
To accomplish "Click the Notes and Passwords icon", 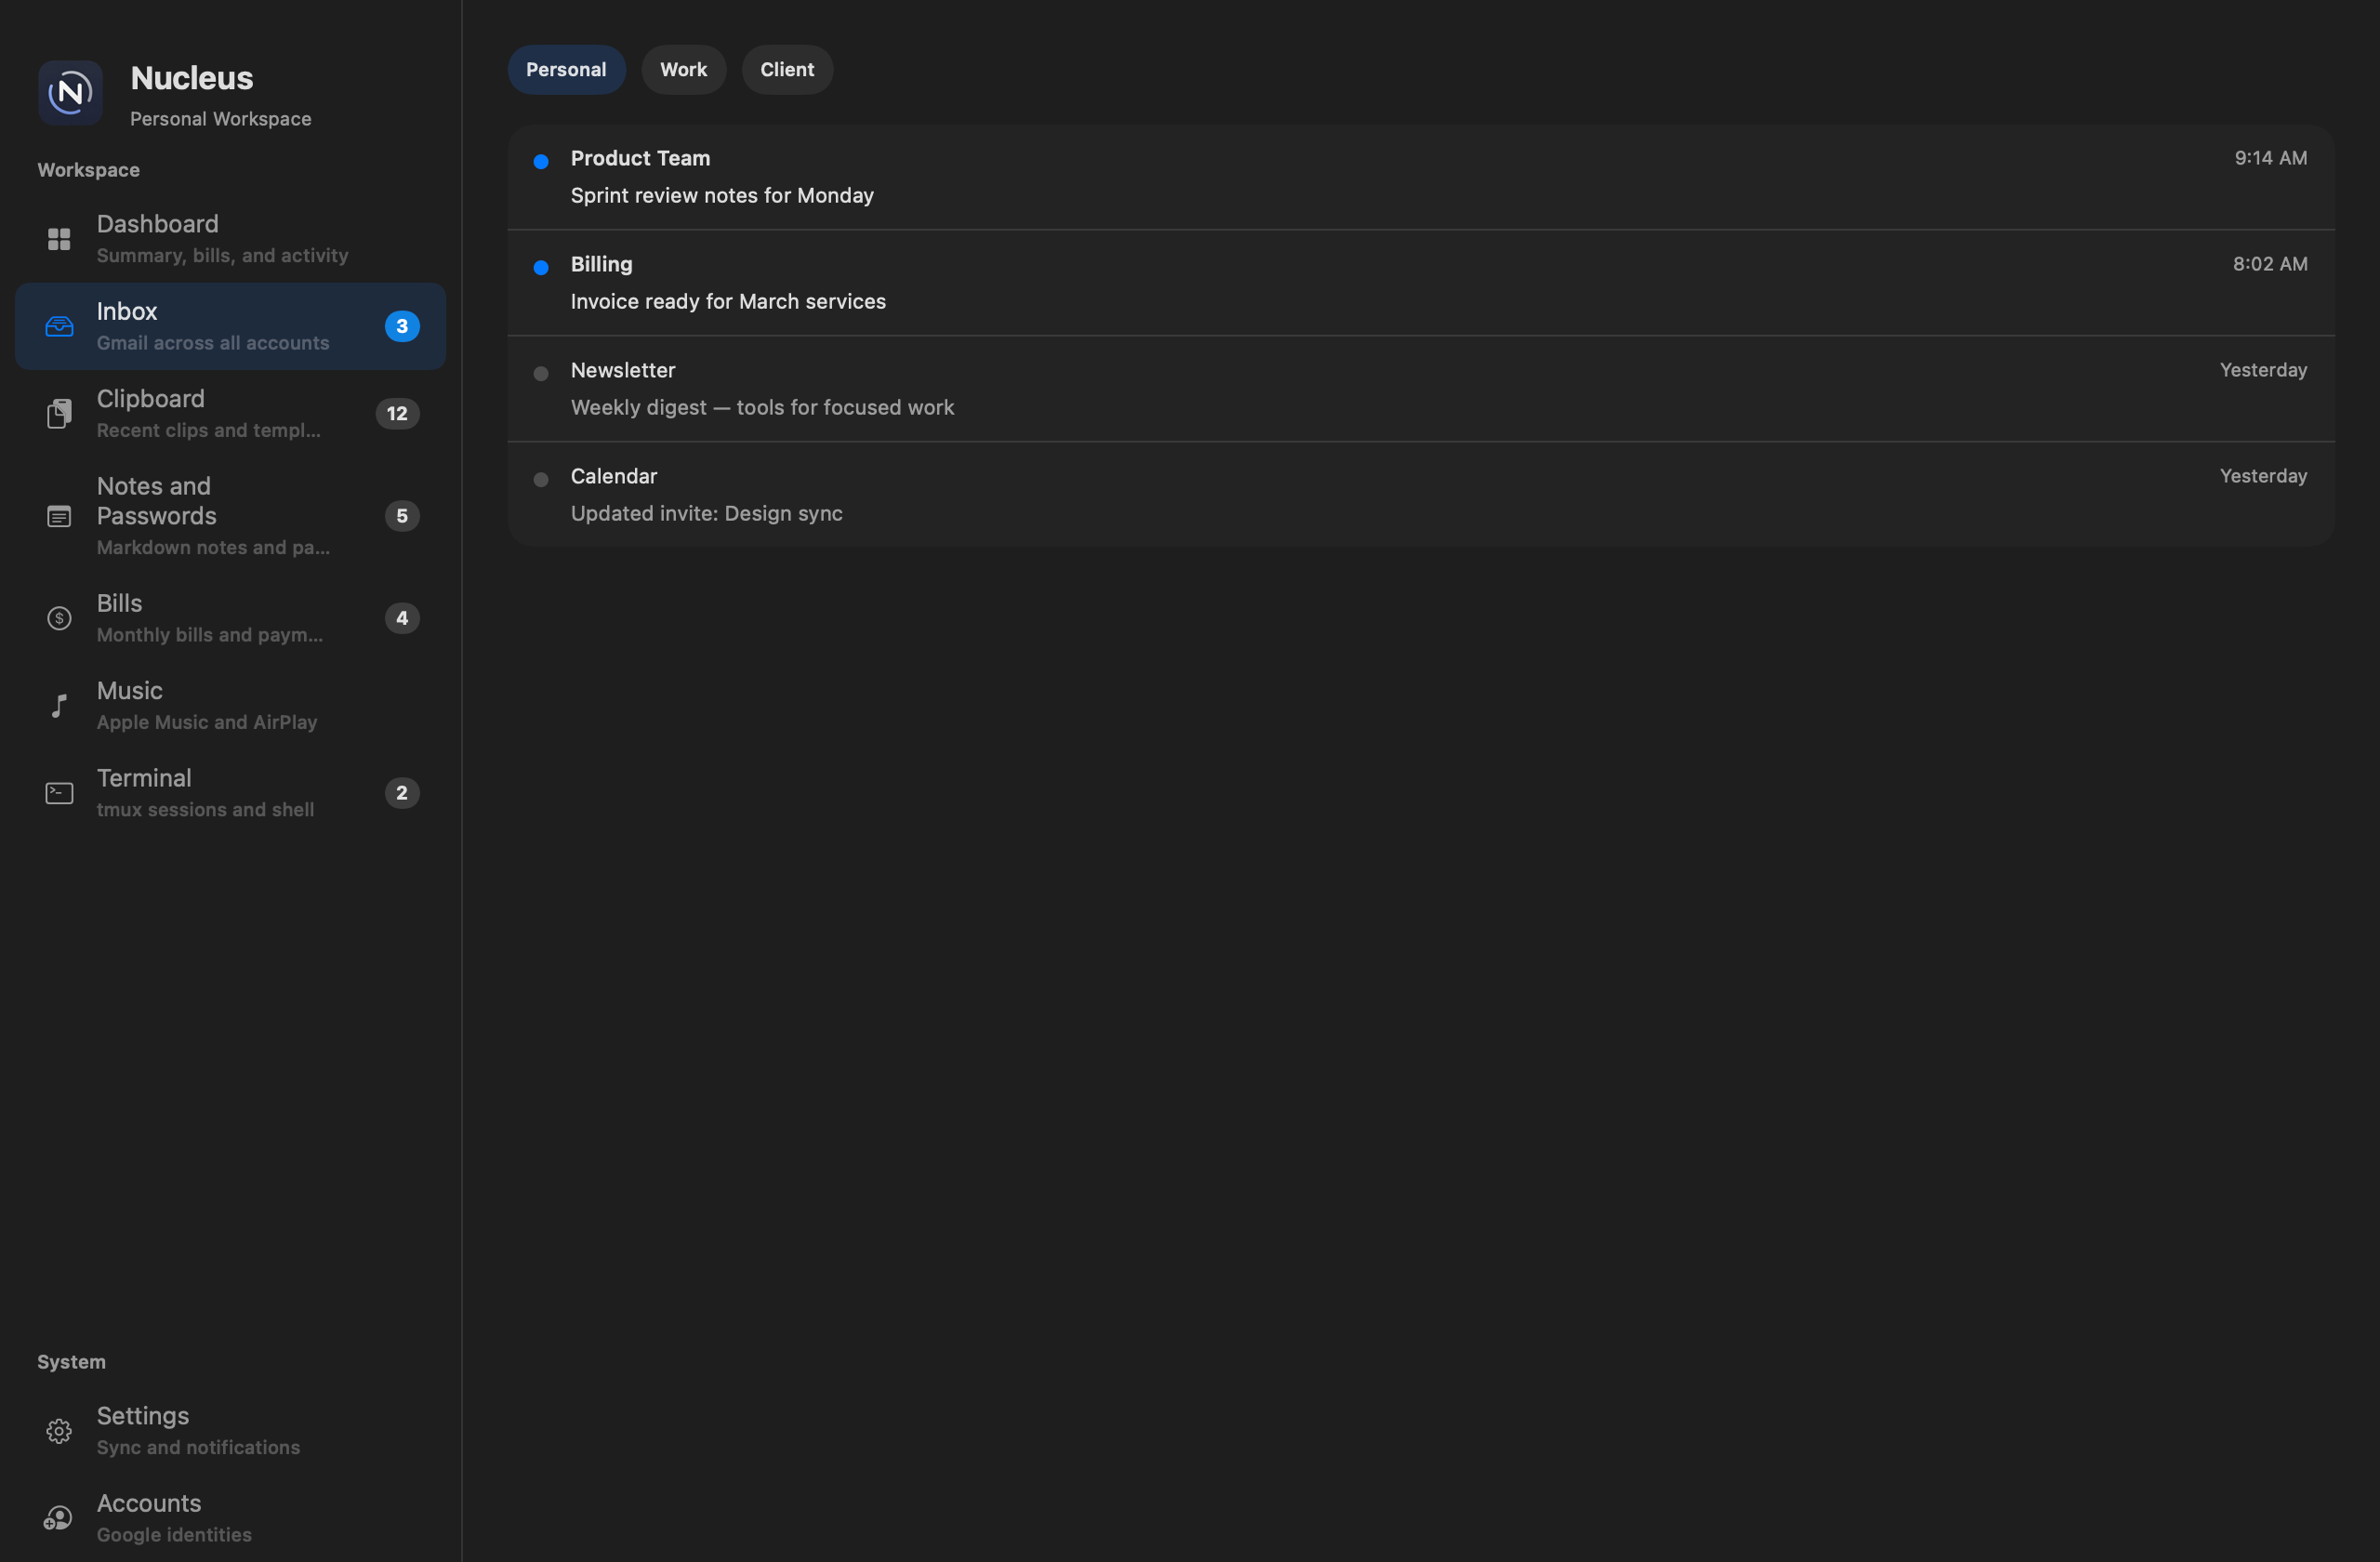I will [59, 516].
